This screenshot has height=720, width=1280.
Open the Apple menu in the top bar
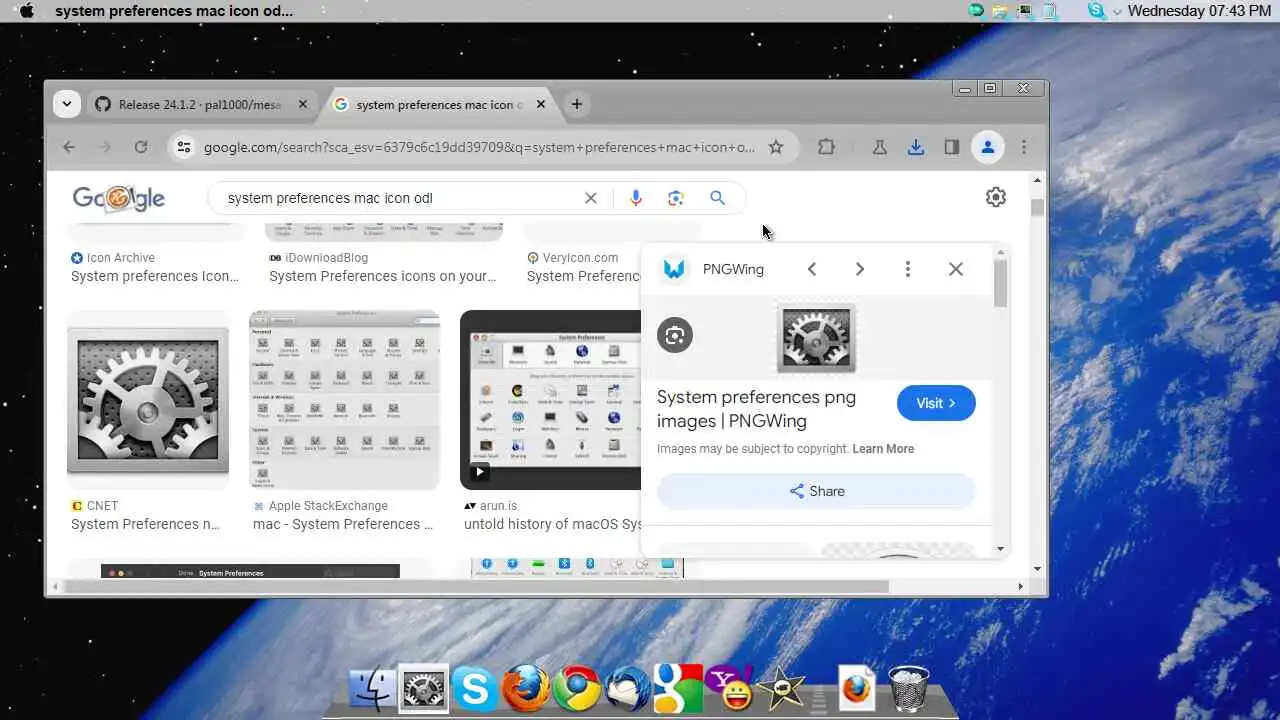(27, 11)
